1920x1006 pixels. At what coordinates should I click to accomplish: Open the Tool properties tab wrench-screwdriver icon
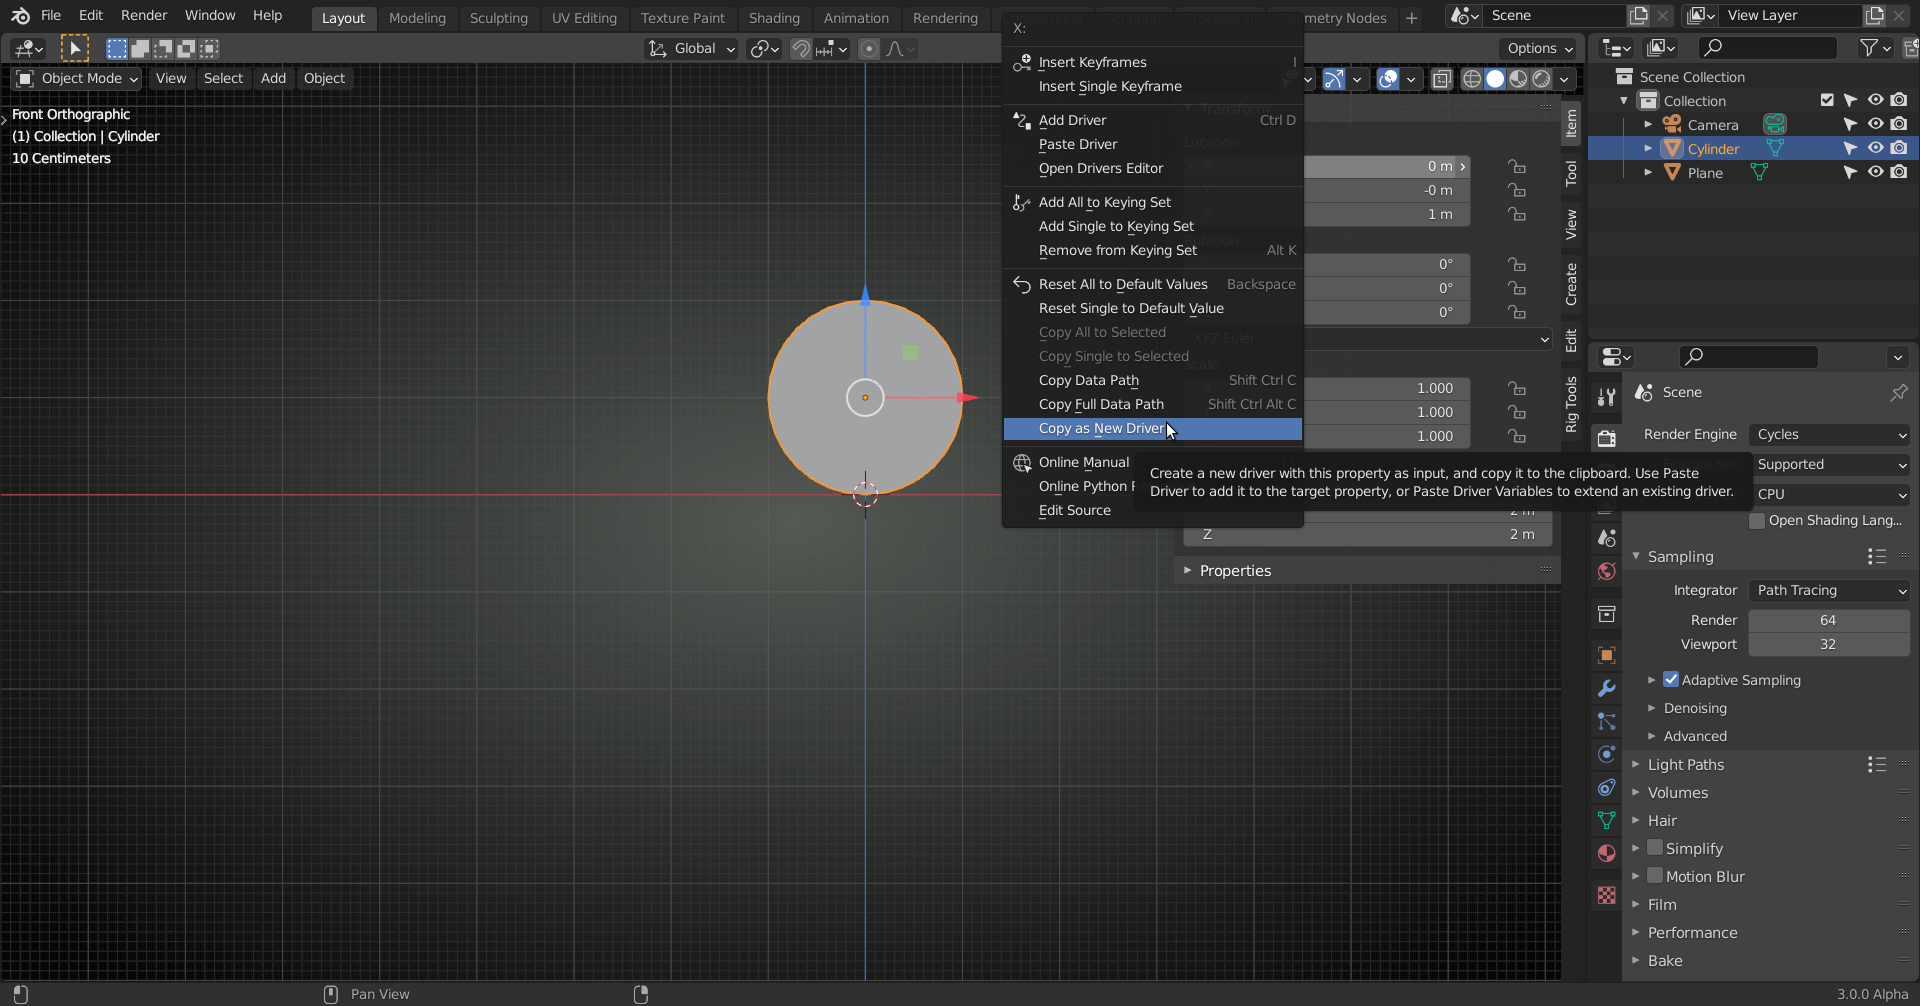pos(1606,397)
